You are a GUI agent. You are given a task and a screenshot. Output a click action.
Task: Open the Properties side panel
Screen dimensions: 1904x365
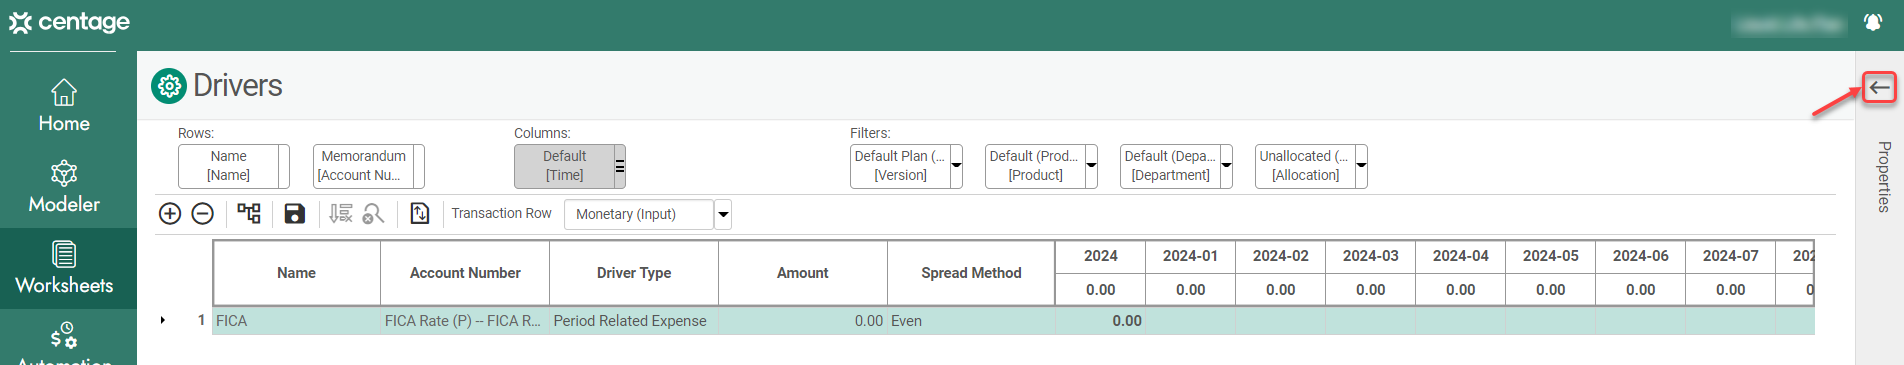point(1883,177)
